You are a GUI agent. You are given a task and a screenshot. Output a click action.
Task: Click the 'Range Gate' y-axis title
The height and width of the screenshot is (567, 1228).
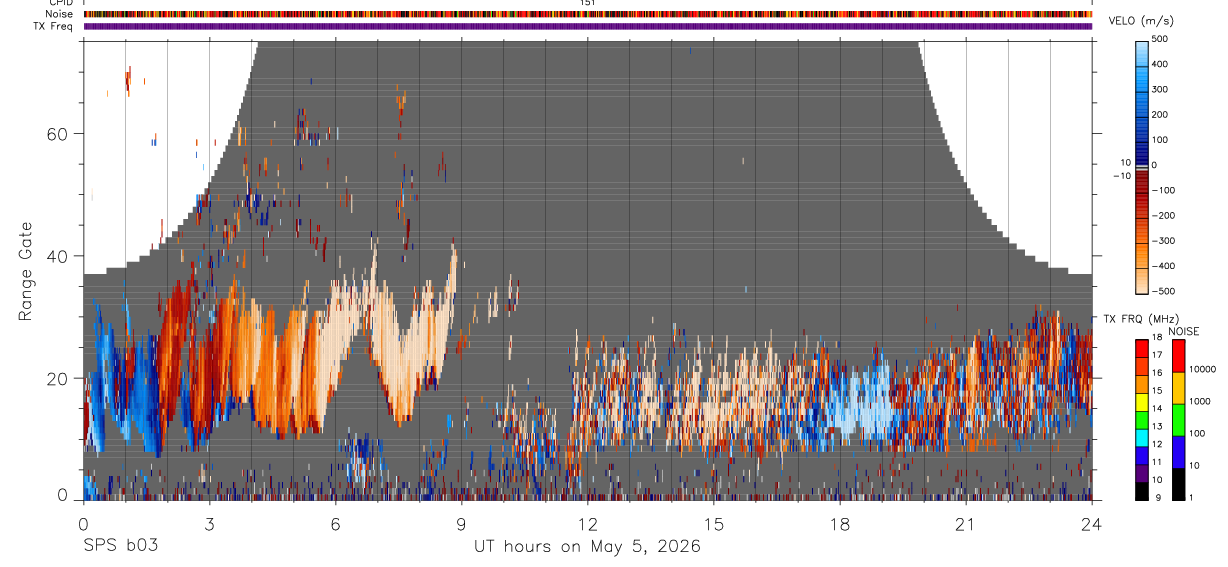click(x=25, y=271)
